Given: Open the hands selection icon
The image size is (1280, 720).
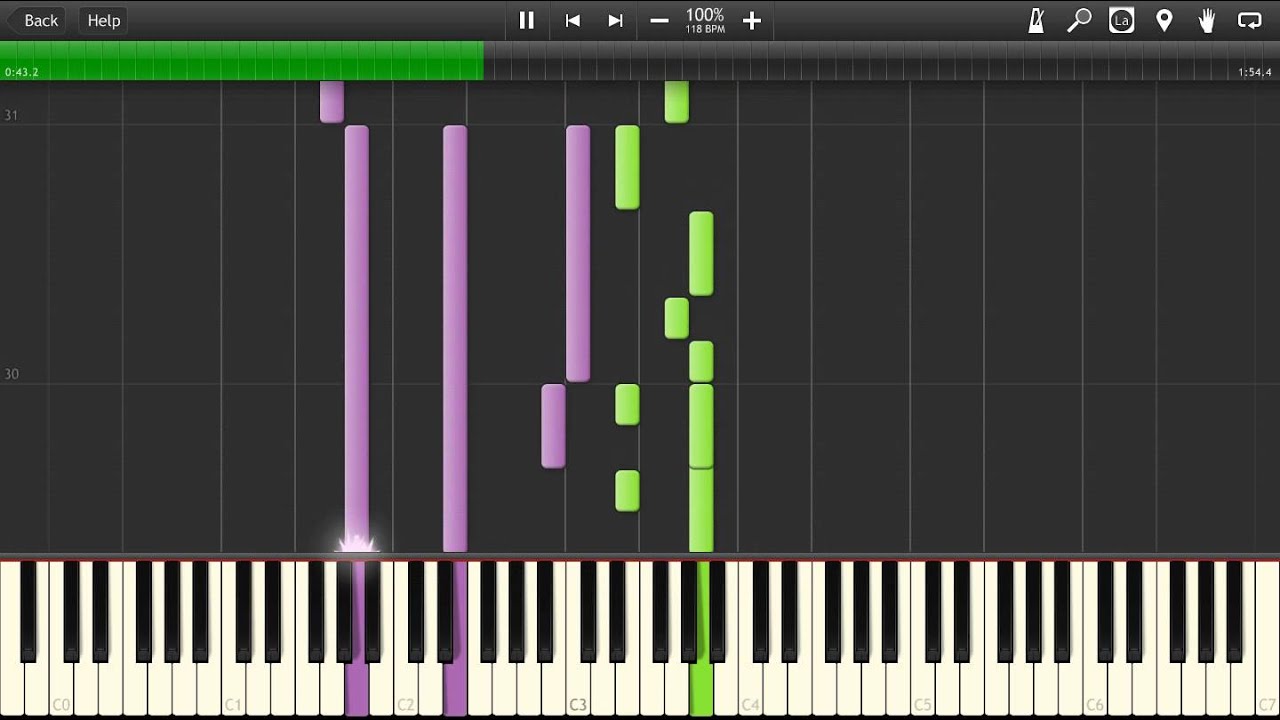Looking at the screenshot, I should [1207, 20].
